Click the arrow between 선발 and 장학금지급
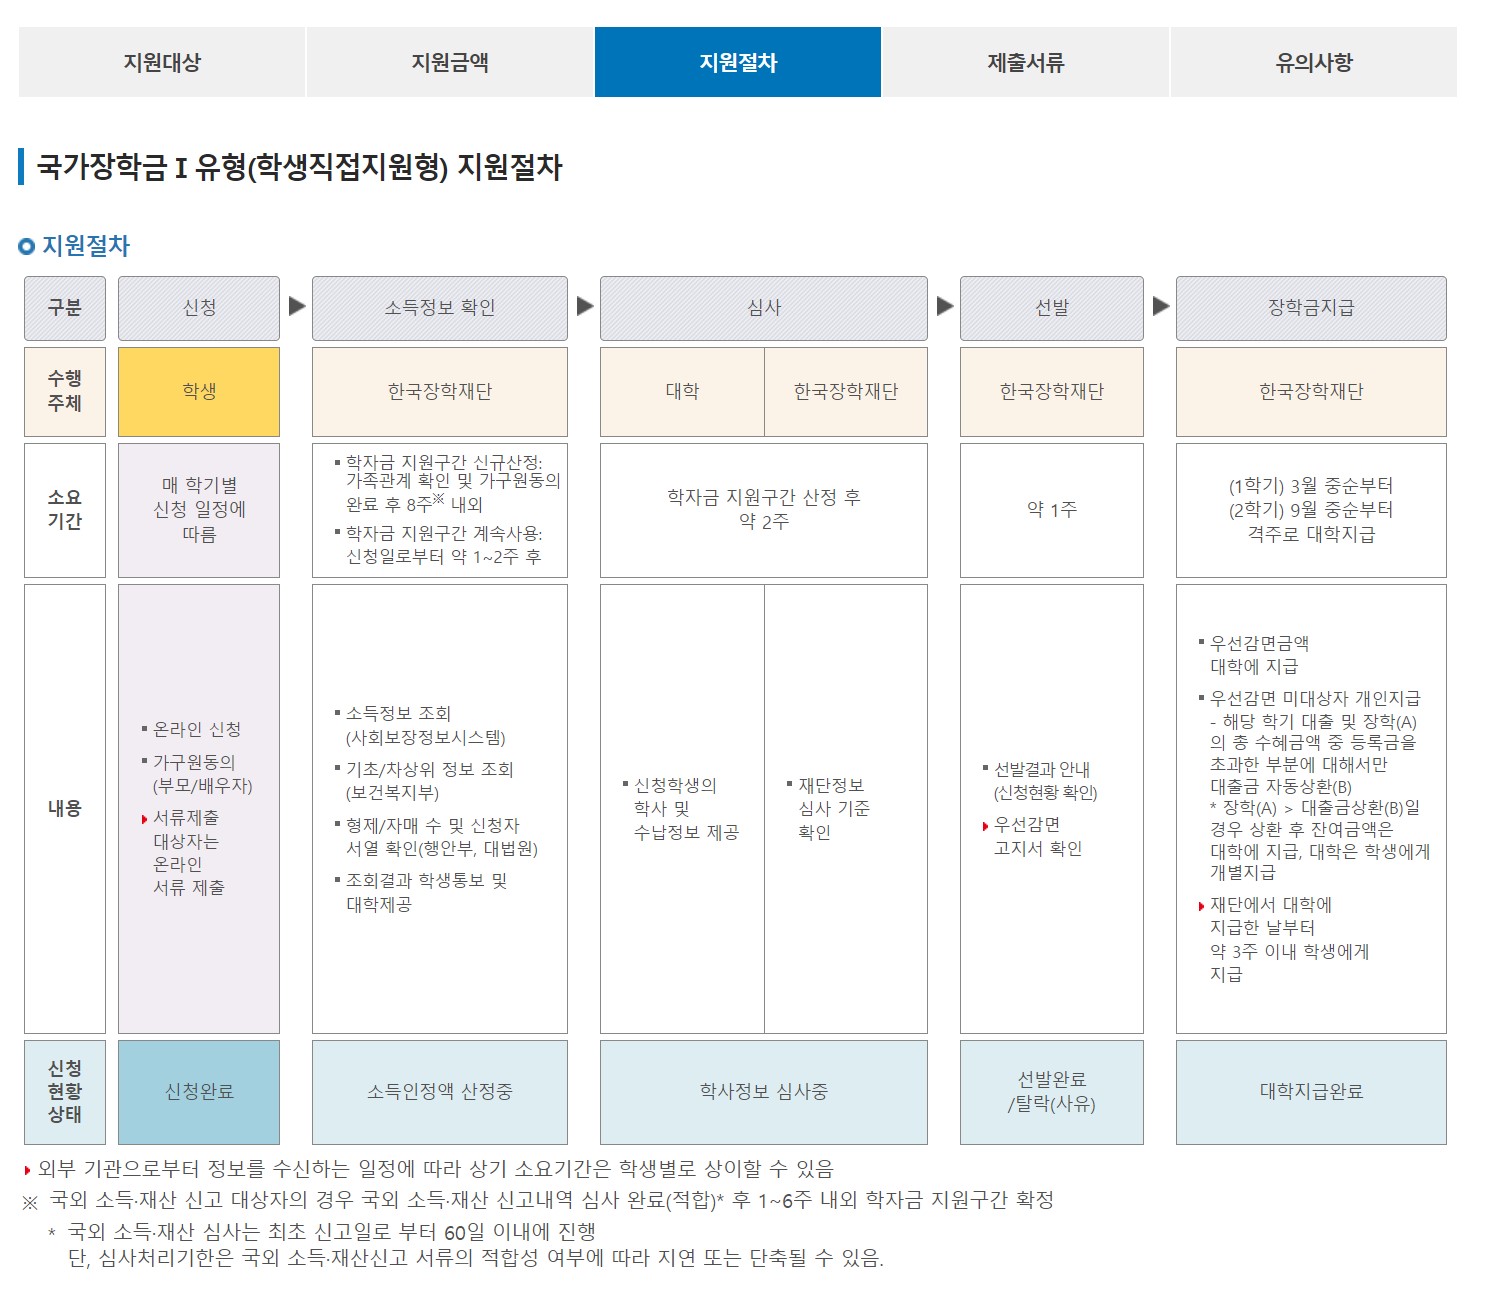1492x1308 pixels. (x=1160, y=308)
